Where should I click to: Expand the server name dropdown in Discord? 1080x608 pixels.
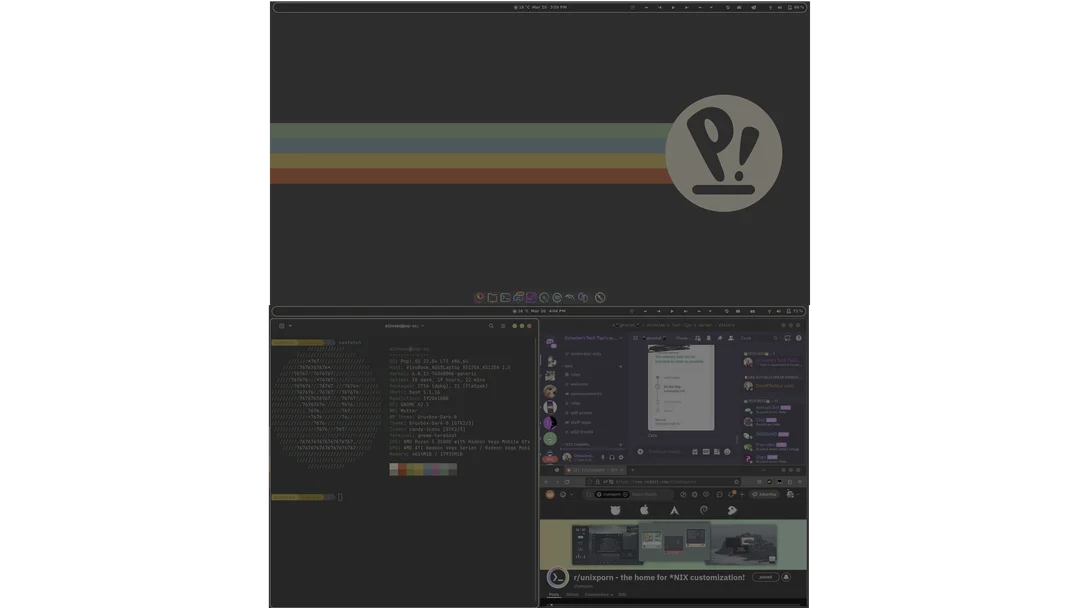(620, 338)
